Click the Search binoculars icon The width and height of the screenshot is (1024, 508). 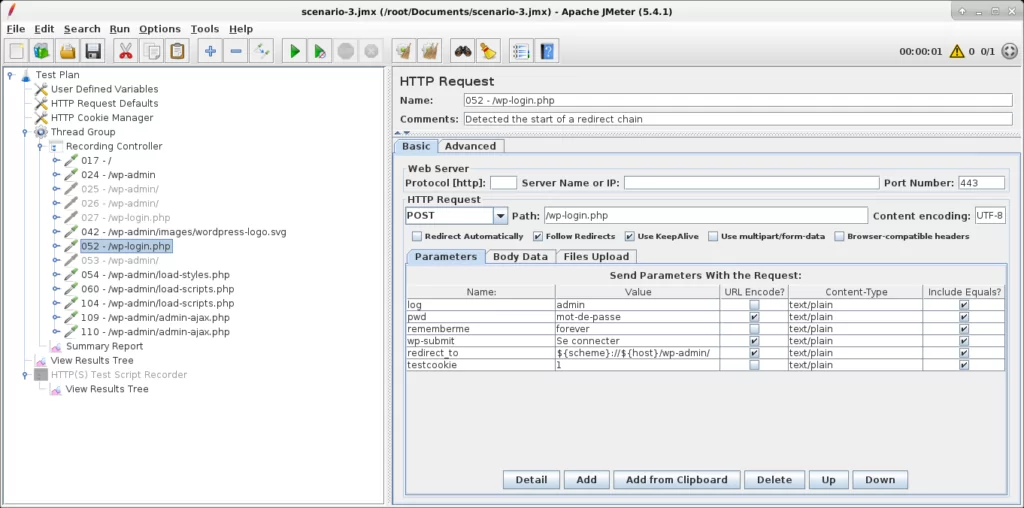point(462,51)
